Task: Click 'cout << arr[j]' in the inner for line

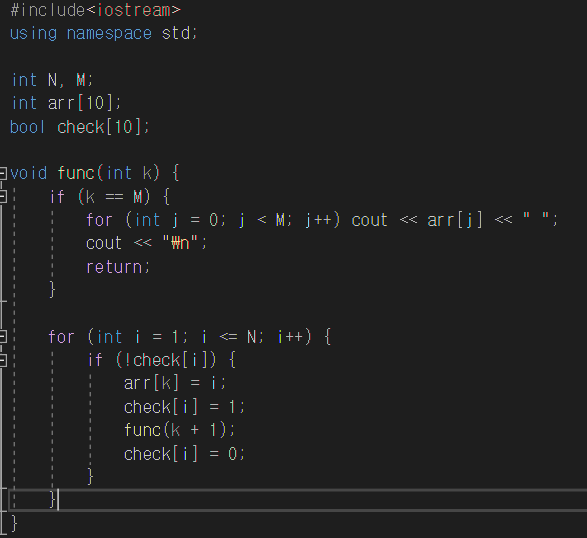Action: tap(417, 220)
